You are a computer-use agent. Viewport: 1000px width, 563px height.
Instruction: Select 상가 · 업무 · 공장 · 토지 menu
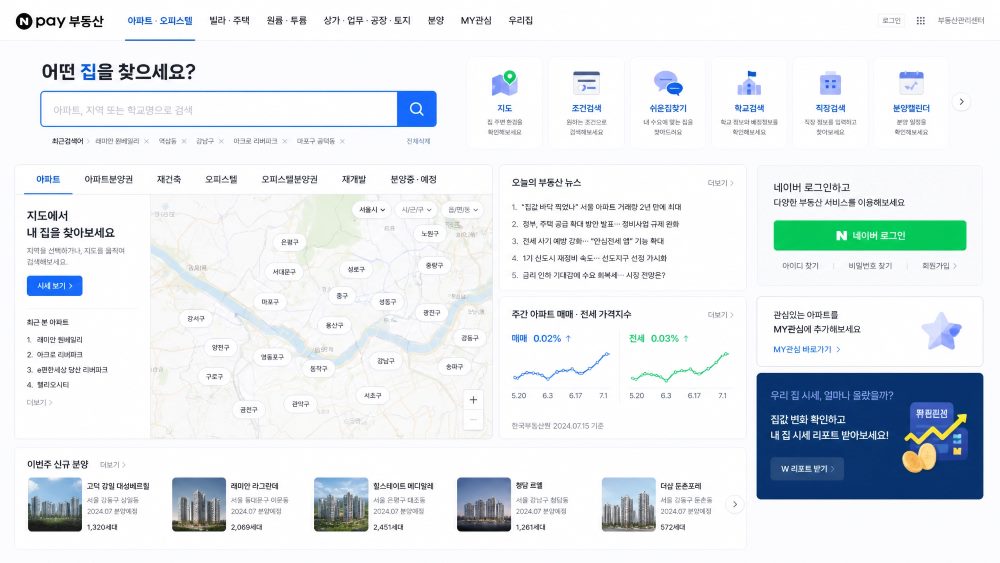point(367,20)
